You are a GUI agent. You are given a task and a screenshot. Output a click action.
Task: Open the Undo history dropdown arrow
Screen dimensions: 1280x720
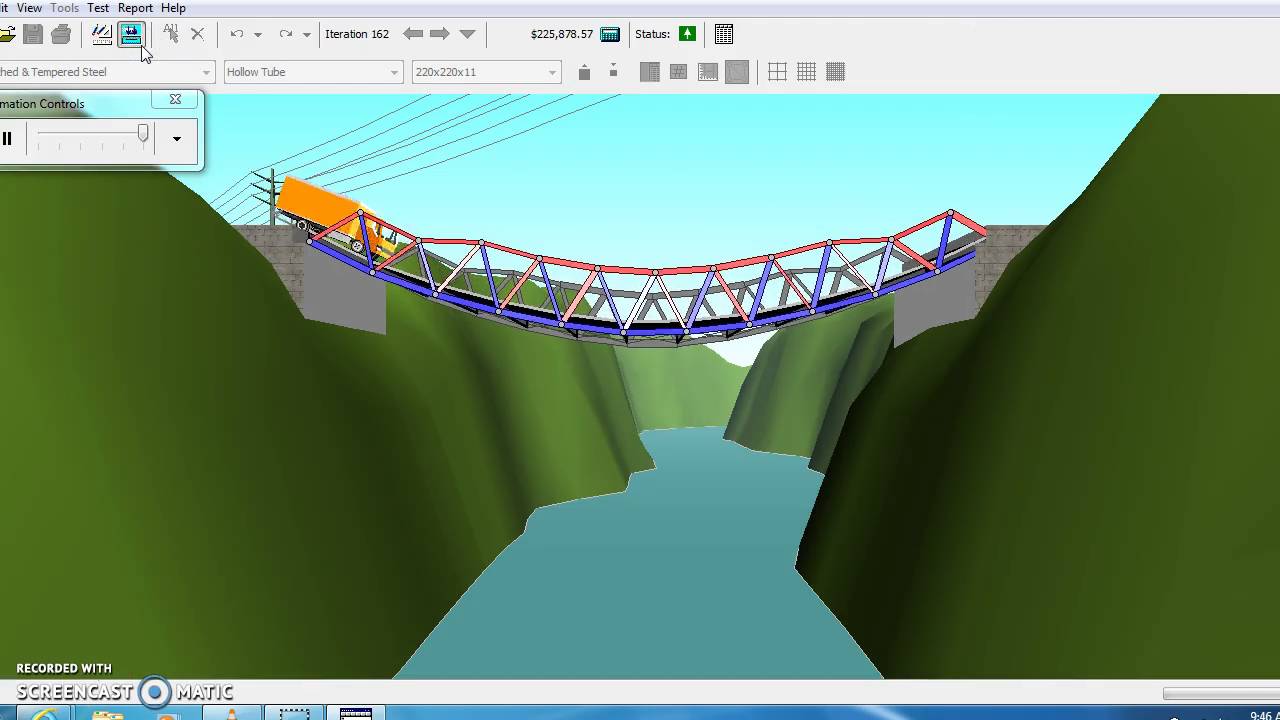pyautogui.click(x=258, y=34)
